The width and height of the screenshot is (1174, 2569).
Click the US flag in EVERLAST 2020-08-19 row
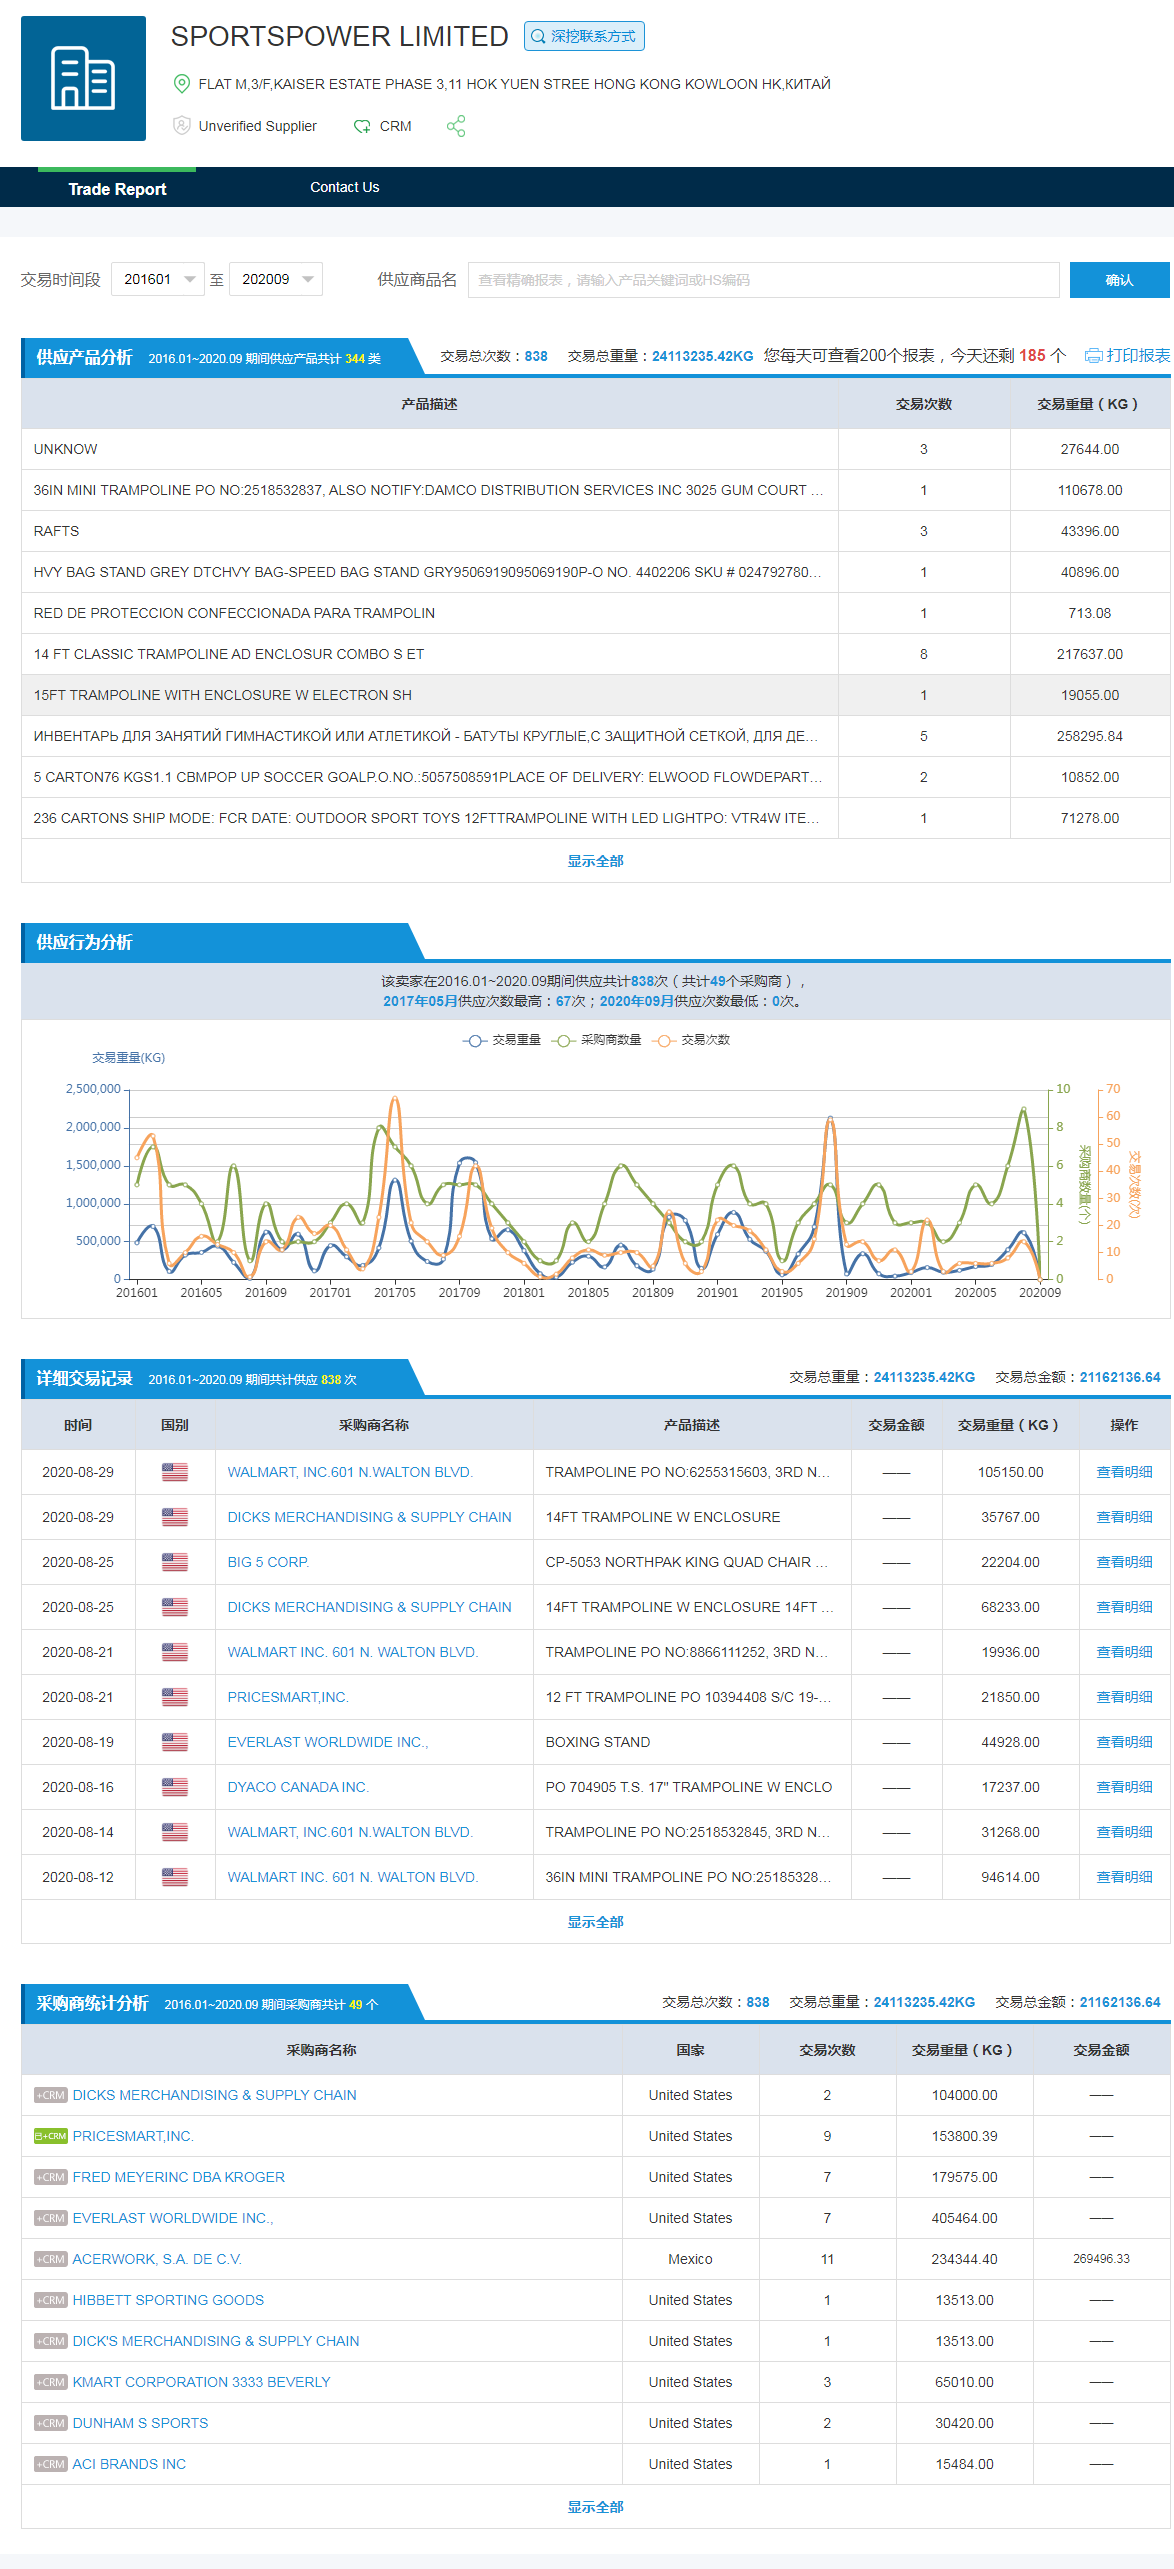tap(175, 1742)
